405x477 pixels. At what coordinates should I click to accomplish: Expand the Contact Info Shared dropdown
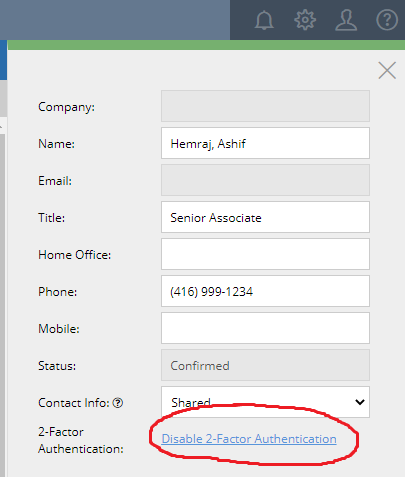[x=265, y=402]
